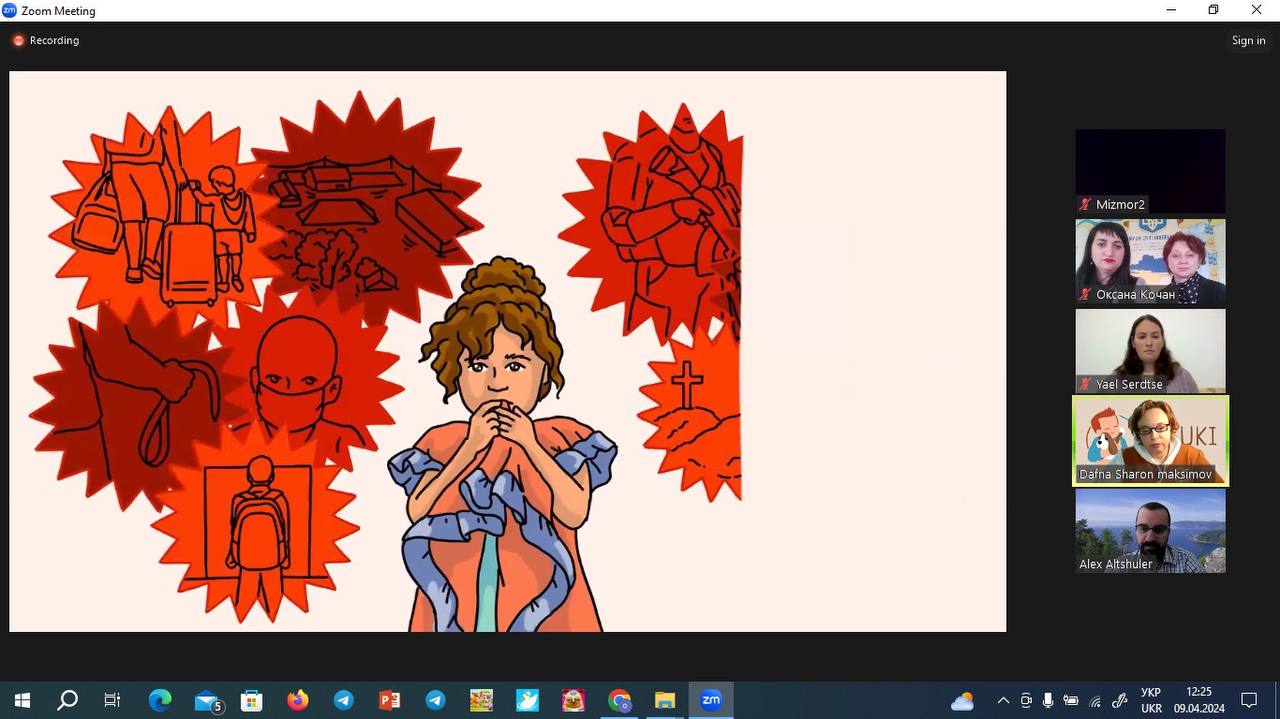Viewport: 1280px width, 719px height.
Task: Open the УКР keyboard language switcher
Action: [1151, 701]
